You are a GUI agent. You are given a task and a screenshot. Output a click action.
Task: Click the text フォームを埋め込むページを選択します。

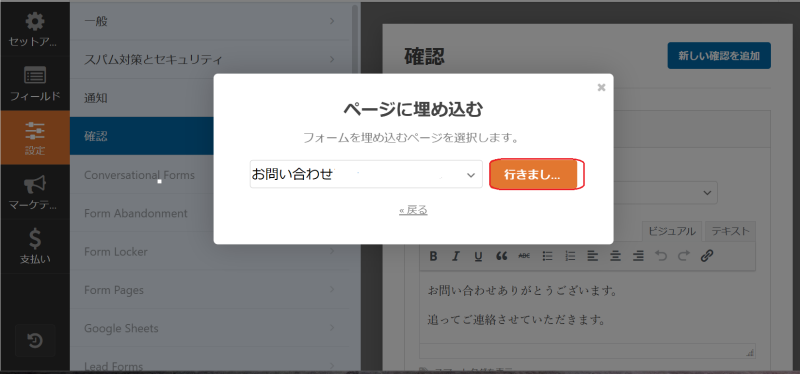(413, 138)
